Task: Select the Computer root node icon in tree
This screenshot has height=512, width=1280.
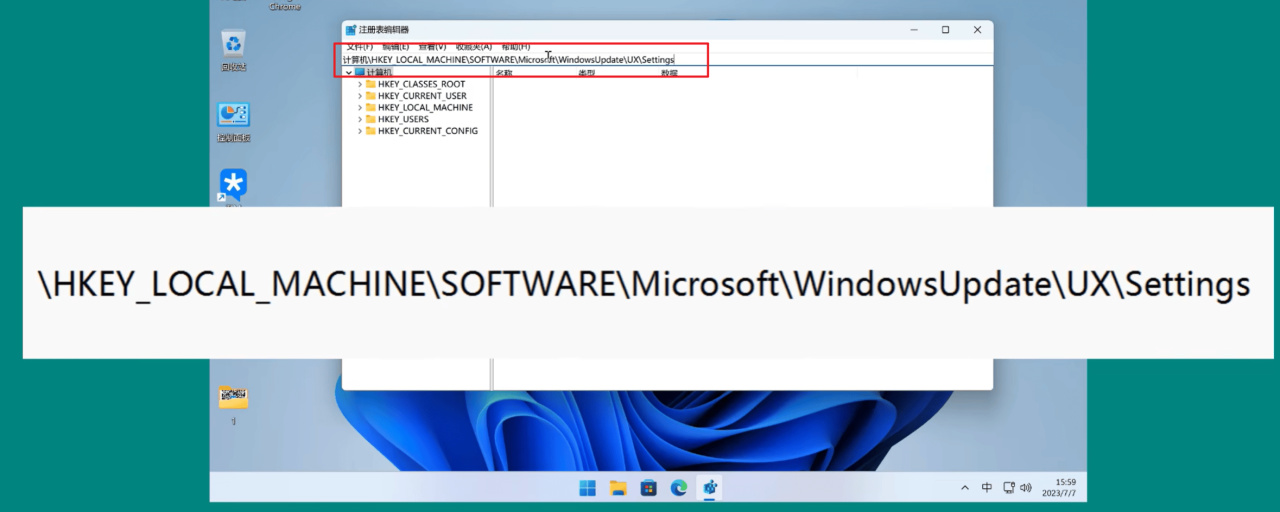Action: pos(360,73)
